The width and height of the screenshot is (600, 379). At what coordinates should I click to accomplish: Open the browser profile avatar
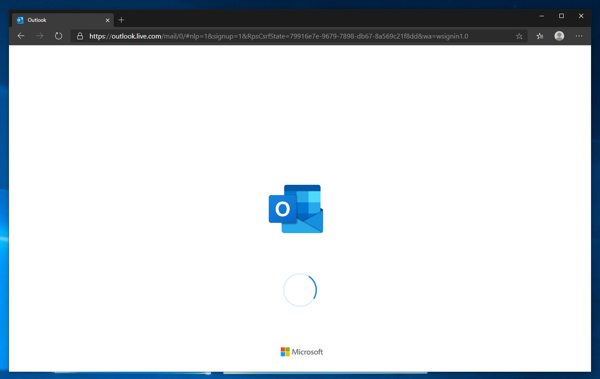coord(559,36)
